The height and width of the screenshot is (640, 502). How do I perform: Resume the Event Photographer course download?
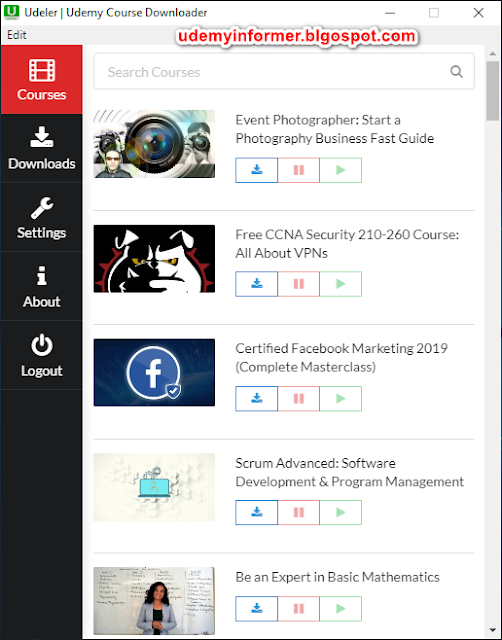[x=340, y=170]
